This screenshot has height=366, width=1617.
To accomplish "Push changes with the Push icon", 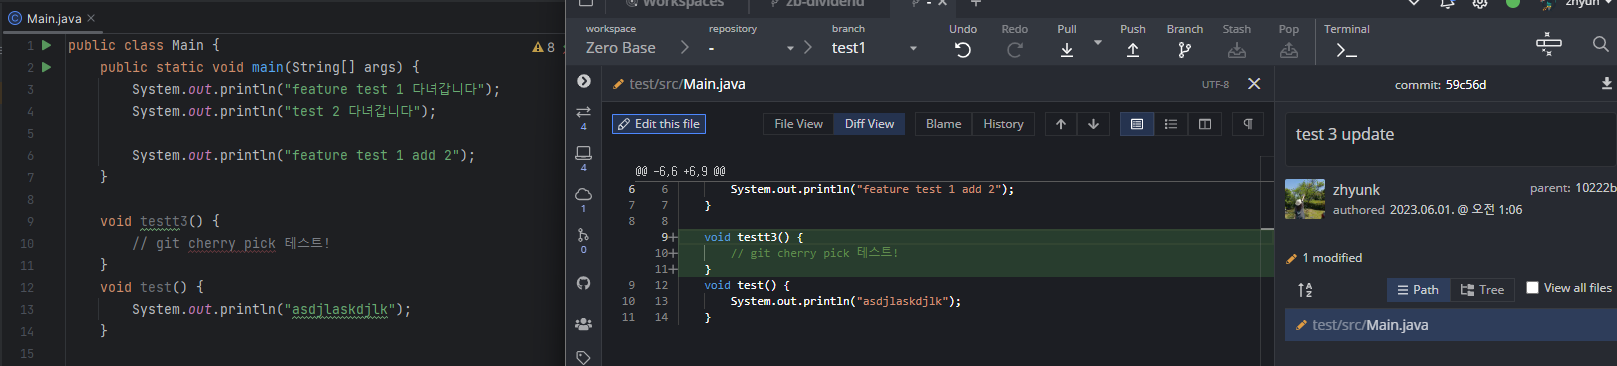I will coord(1133,50).
